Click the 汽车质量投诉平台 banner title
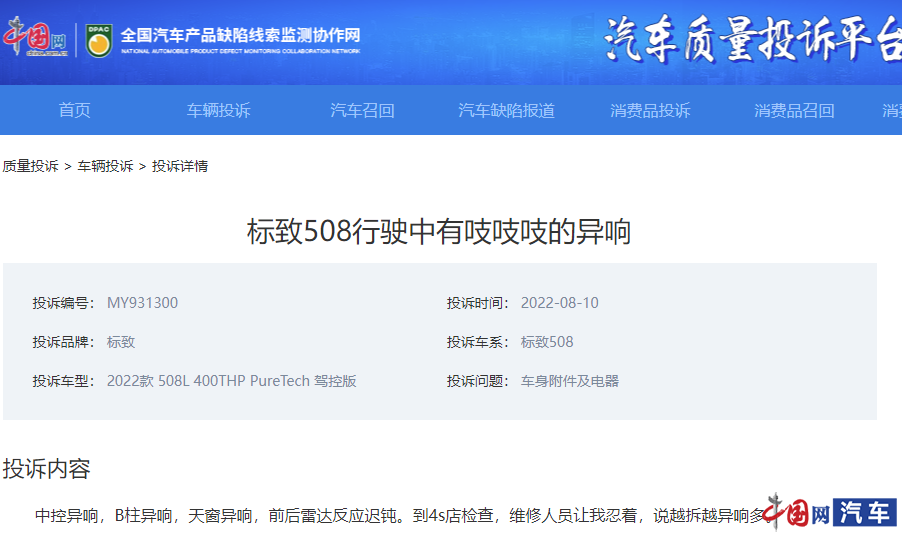902x540 pixels. (x=752, y=40)
